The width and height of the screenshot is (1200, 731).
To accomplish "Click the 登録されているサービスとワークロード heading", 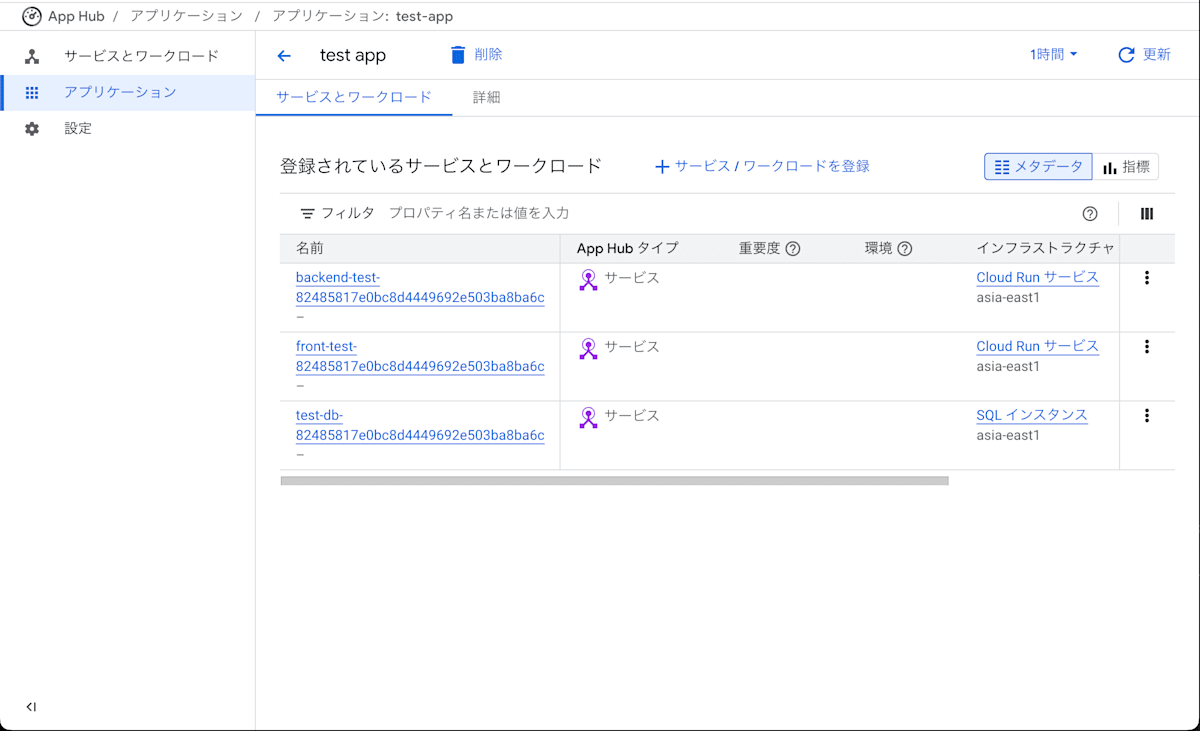I will [441, 166].
